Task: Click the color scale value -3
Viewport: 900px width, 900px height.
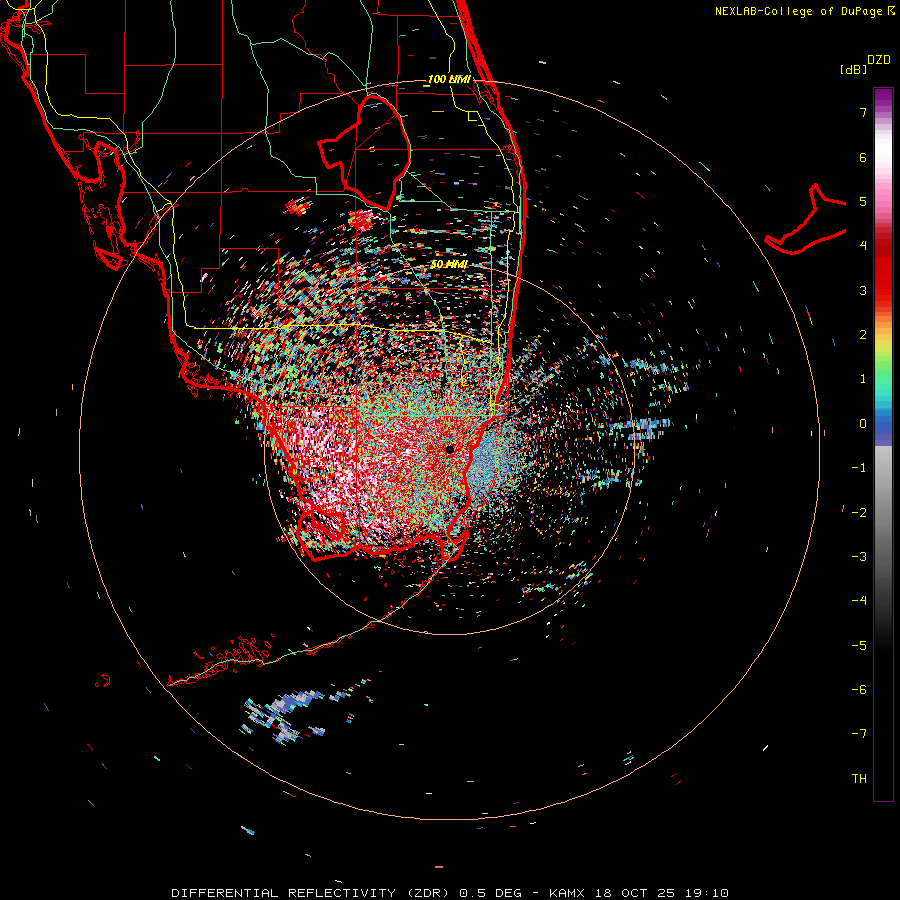Action: (x=859, y=557)
